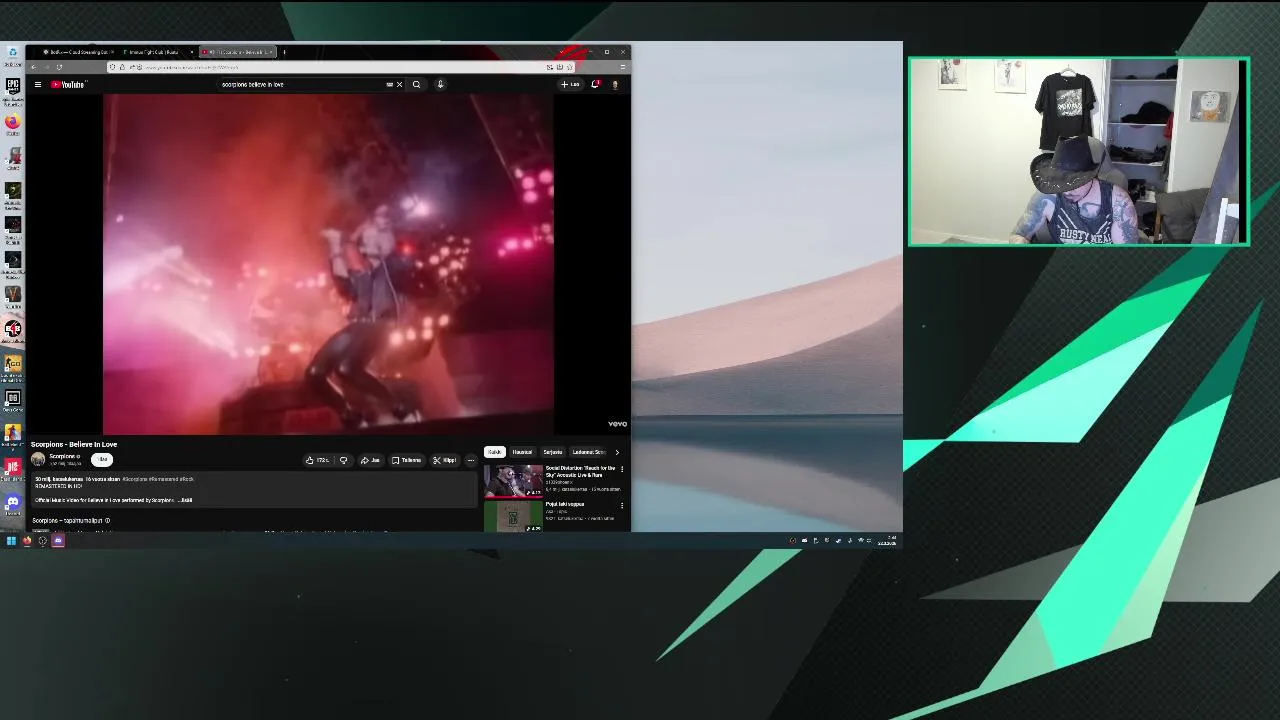
Task: Like the Believe in Love video
Action: click(x=318, y=460)
